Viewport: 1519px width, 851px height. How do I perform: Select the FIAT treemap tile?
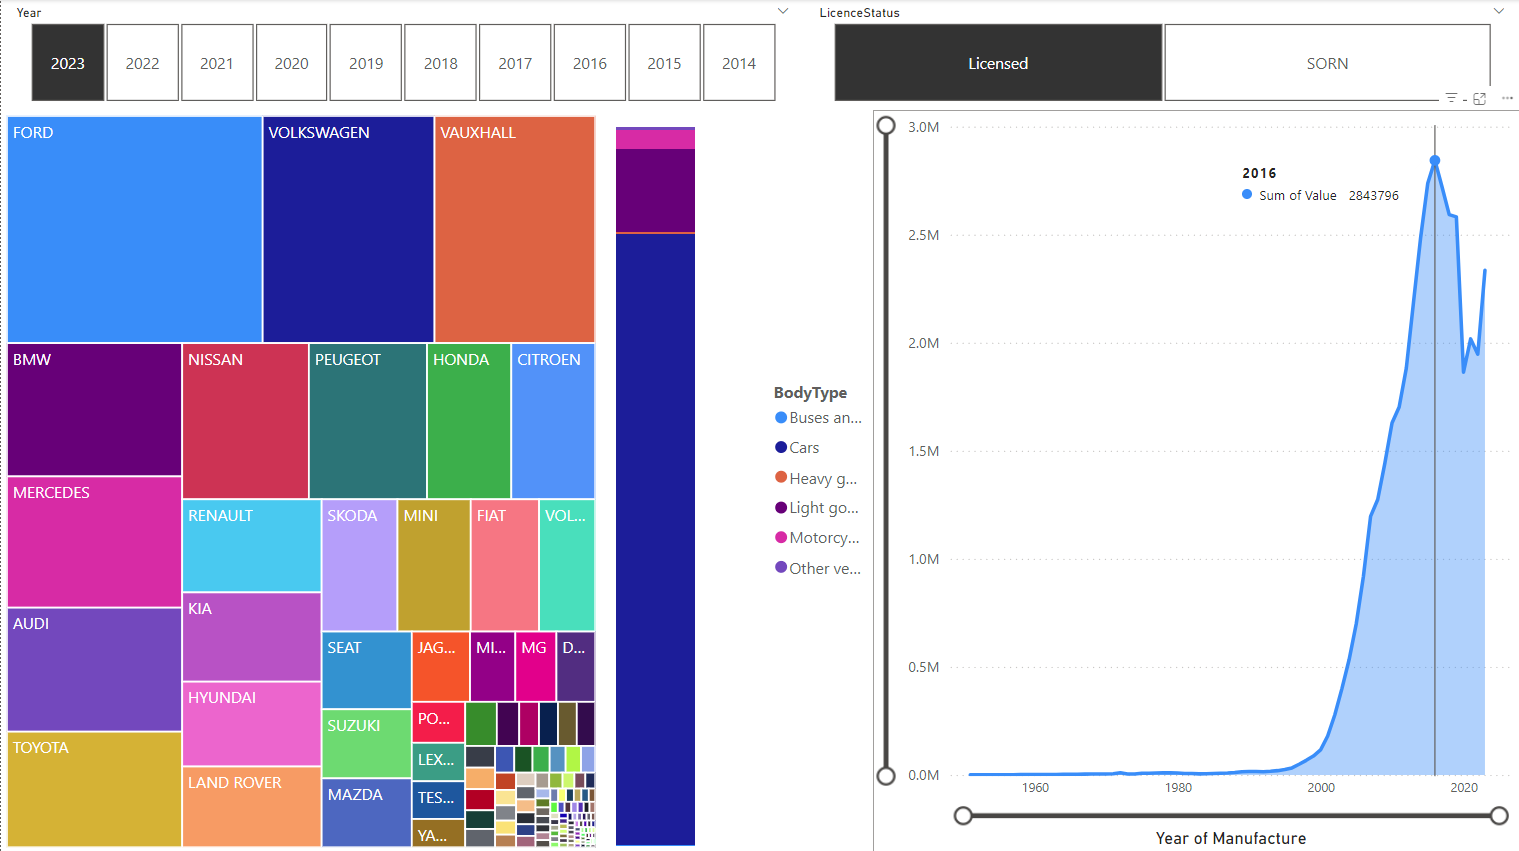point(505,565)
